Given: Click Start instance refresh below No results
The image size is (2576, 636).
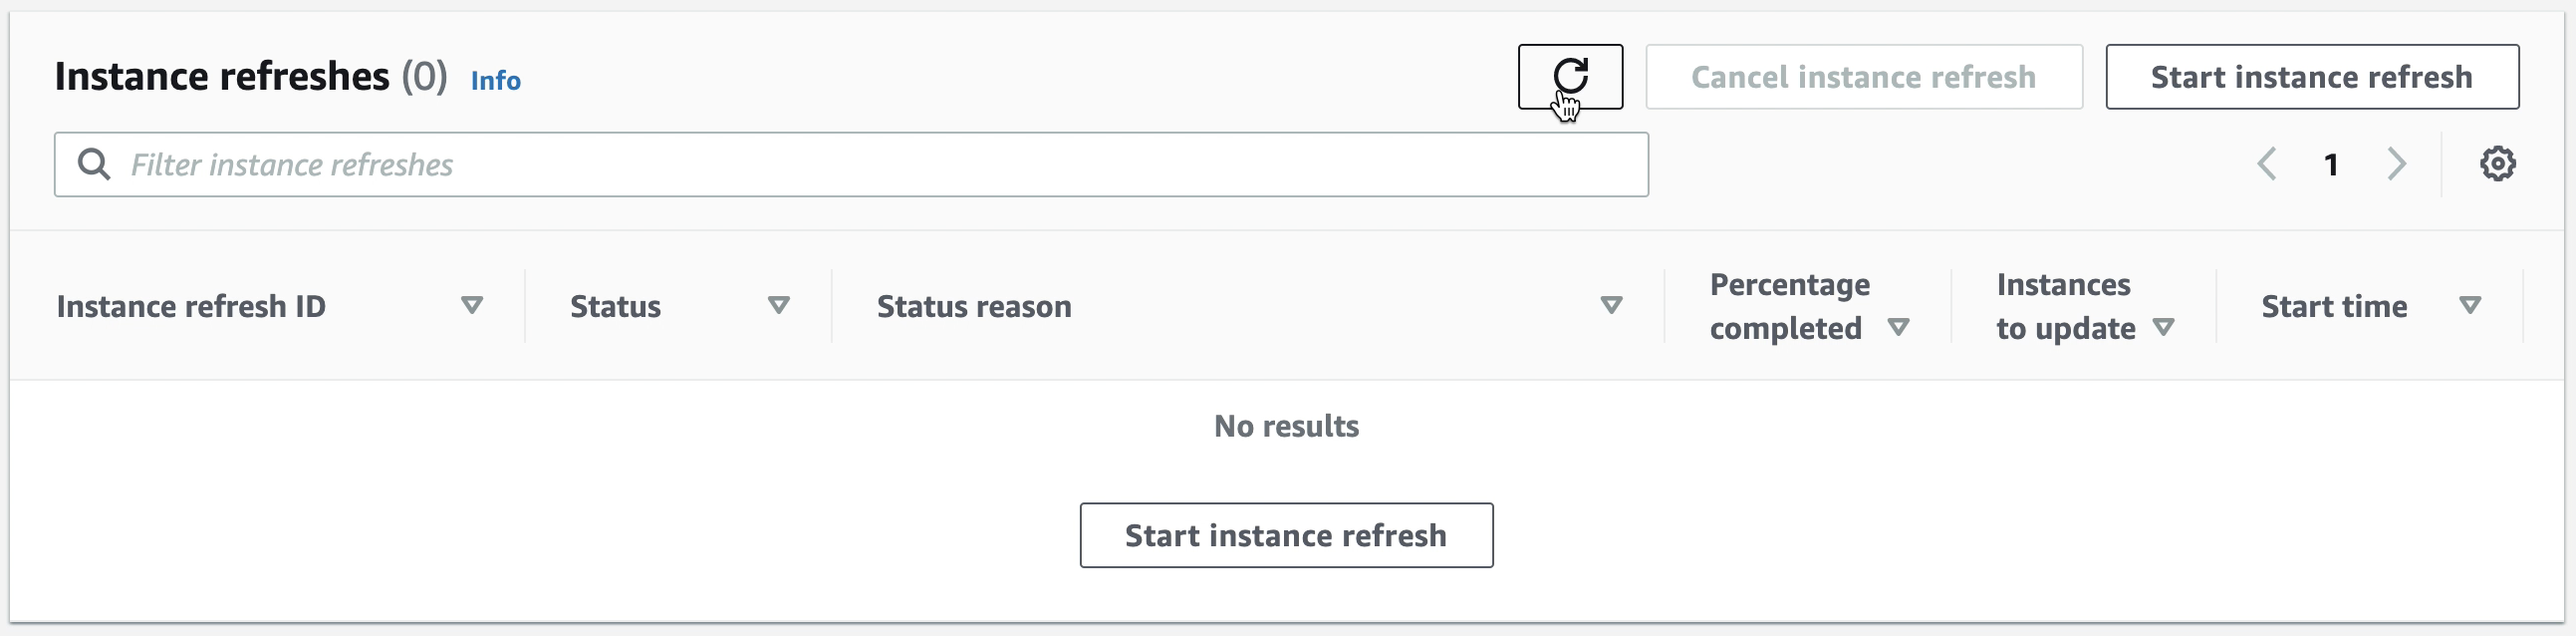Looking at the screenshot, I should coord(1286,535).
